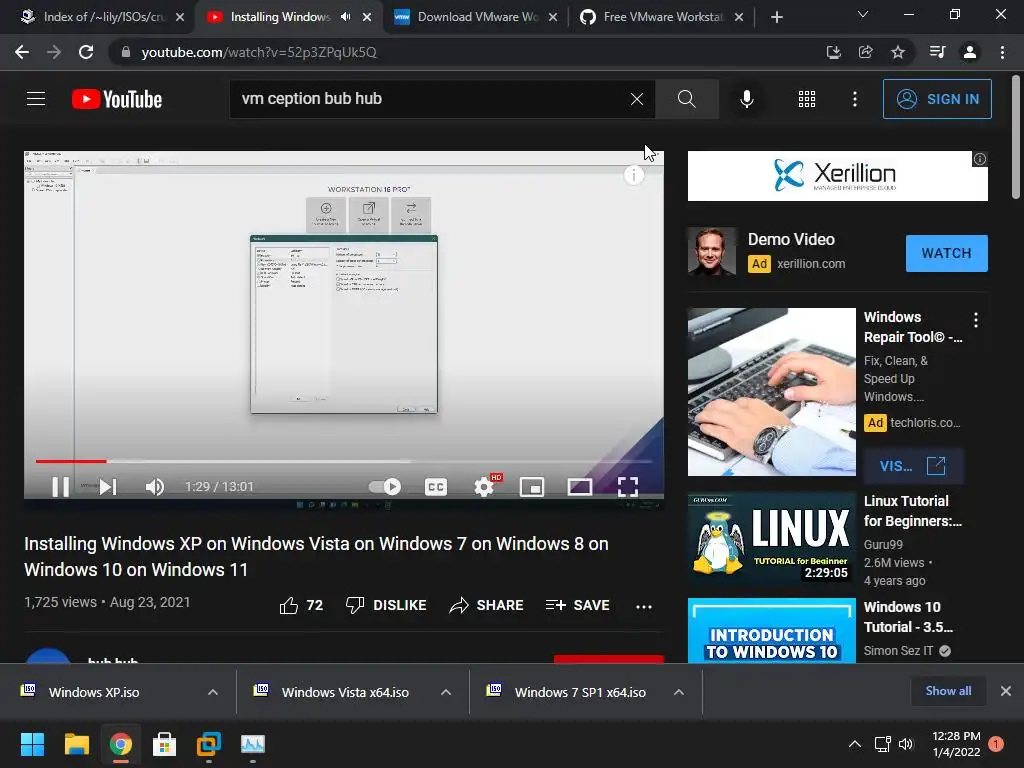Click the WATCH button for Demo Video ad
1024x768 pixels.
[946, 253]
